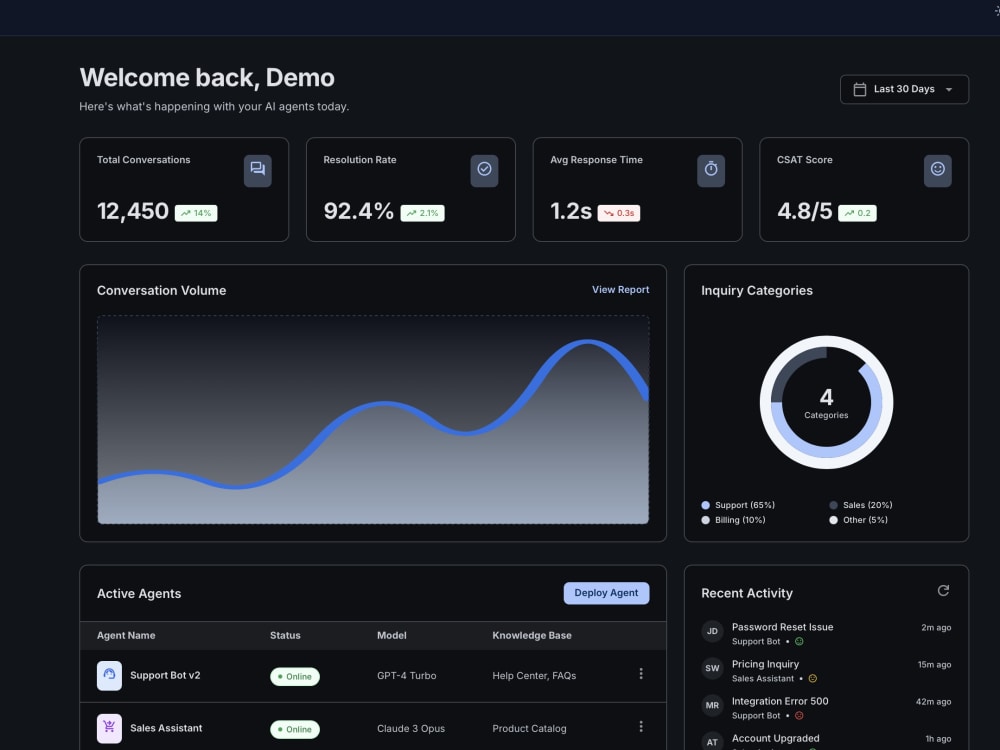Click the green sentiment face on Password Reset Issue

tap(799, 642)
